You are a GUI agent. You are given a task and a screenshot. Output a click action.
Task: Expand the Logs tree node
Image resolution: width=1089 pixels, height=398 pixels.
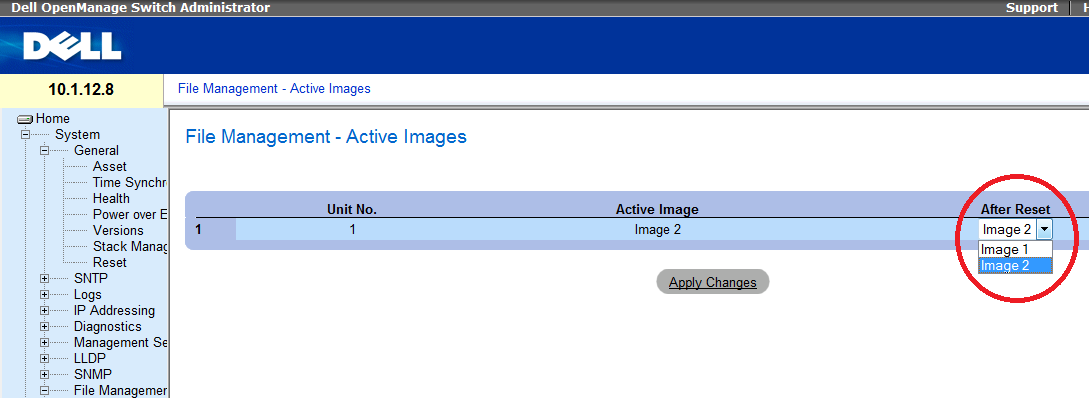44,295
